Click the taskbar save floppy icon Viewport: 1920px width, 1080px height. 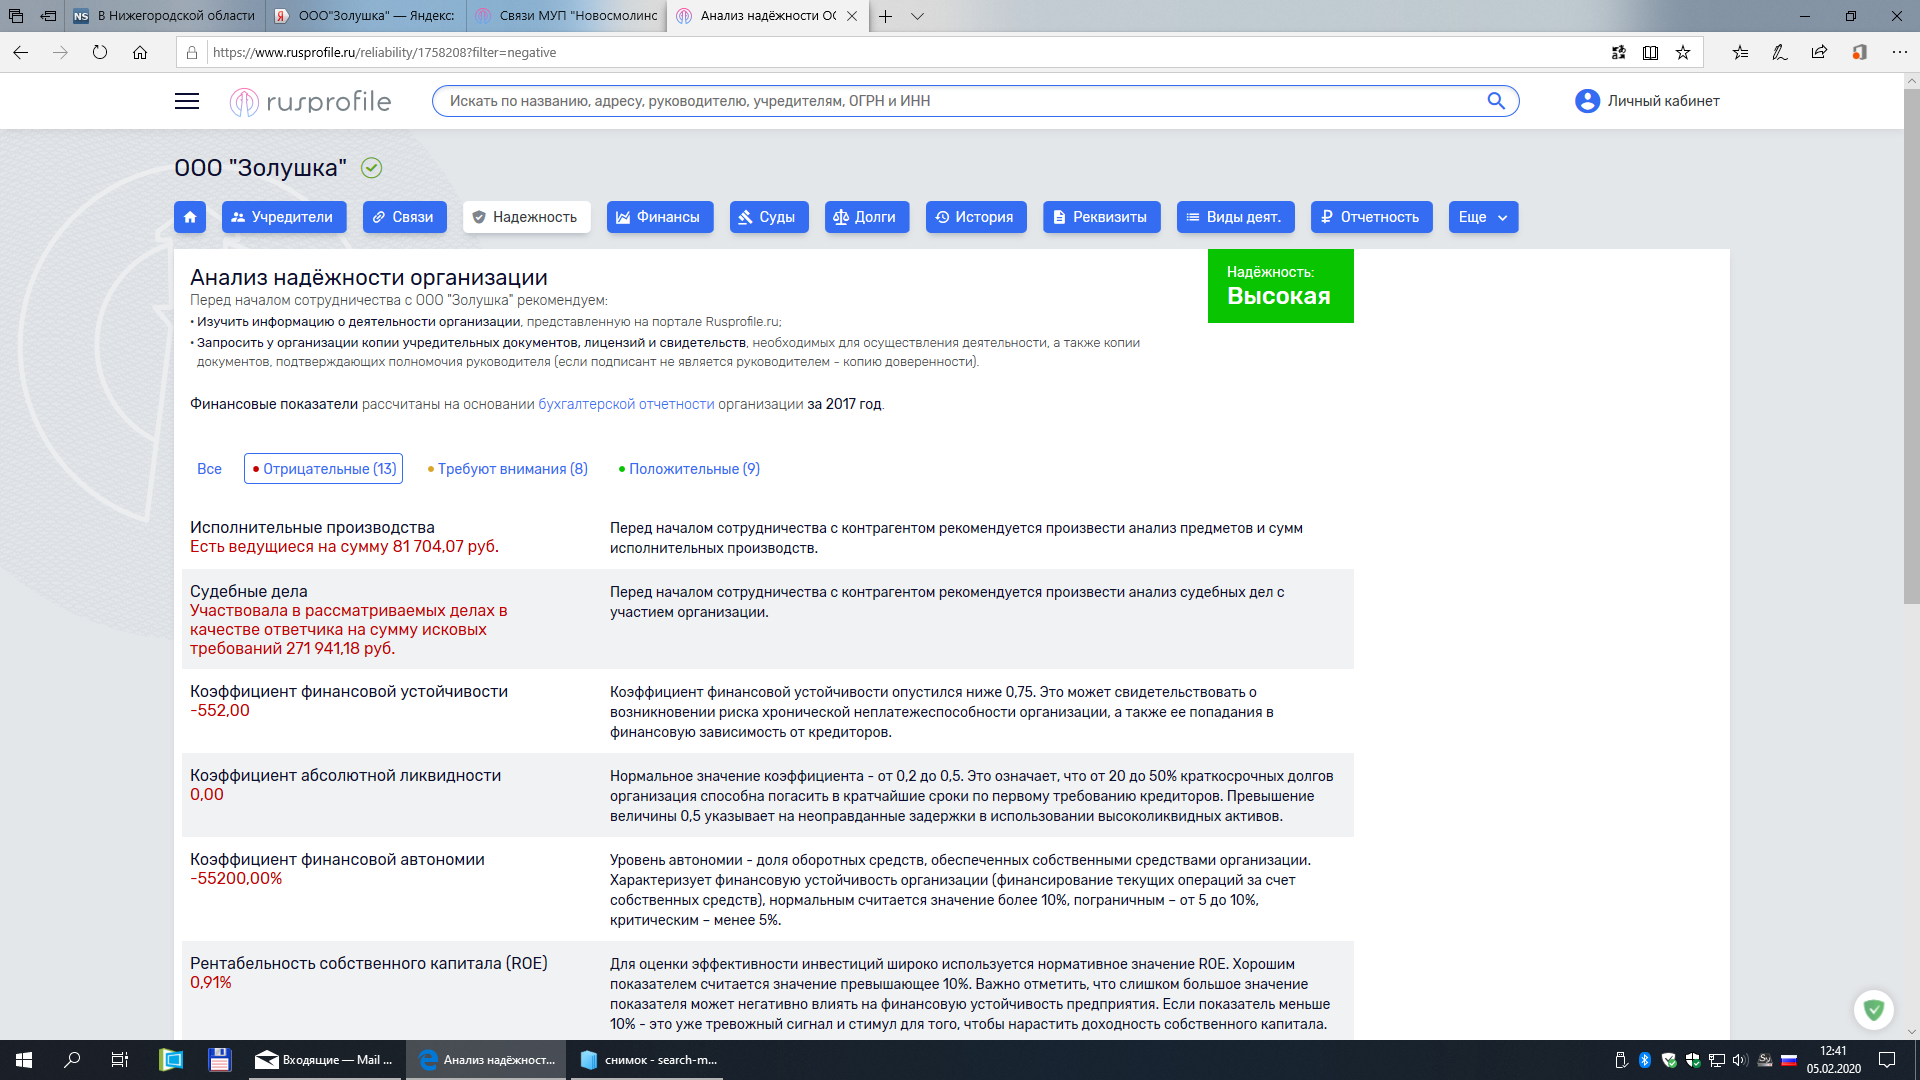220,1060
